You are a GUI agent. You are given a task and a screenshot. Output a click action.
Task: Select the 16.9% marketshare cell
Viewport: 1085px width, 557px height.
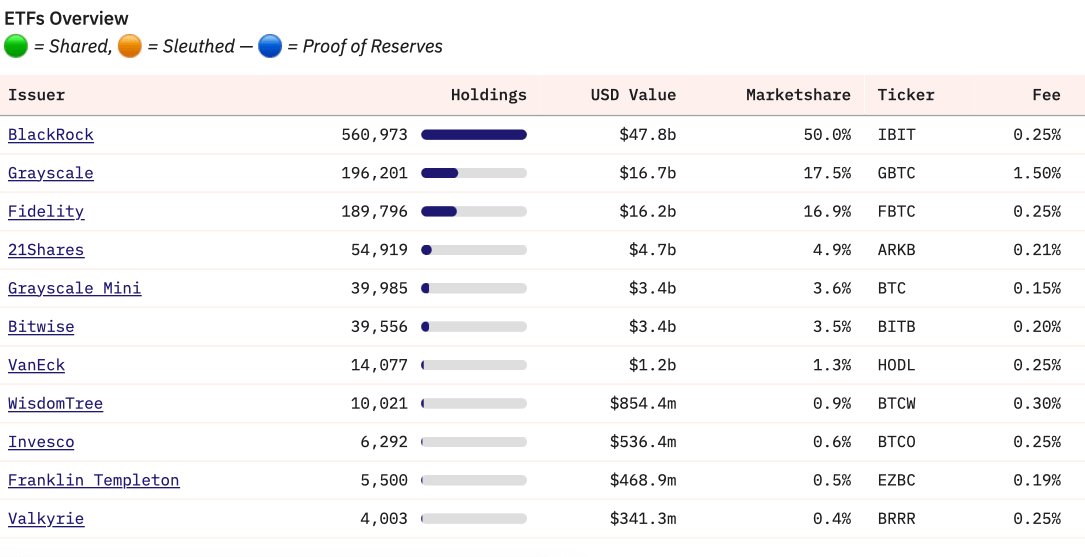point(827,212)
